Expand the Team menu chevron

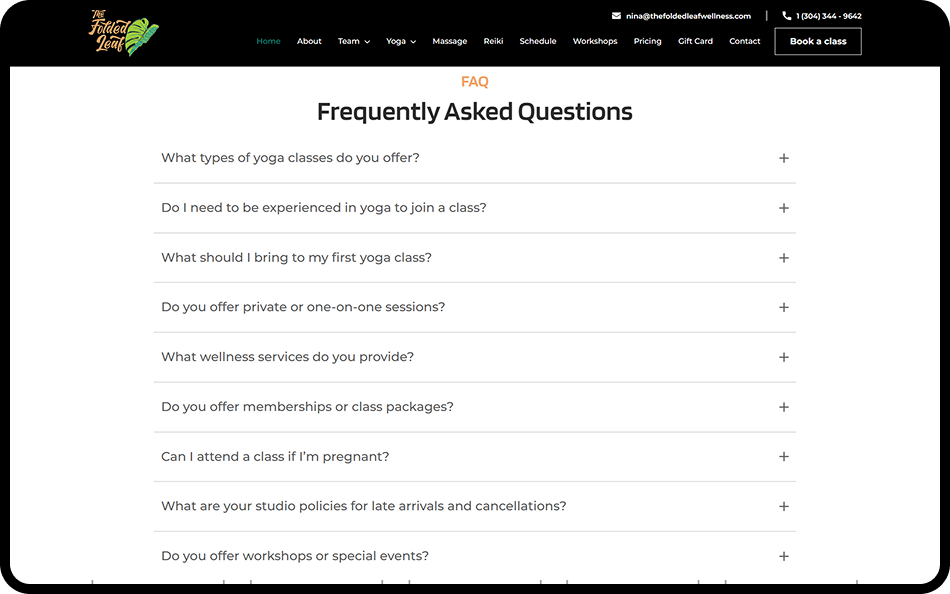[367, 42]
